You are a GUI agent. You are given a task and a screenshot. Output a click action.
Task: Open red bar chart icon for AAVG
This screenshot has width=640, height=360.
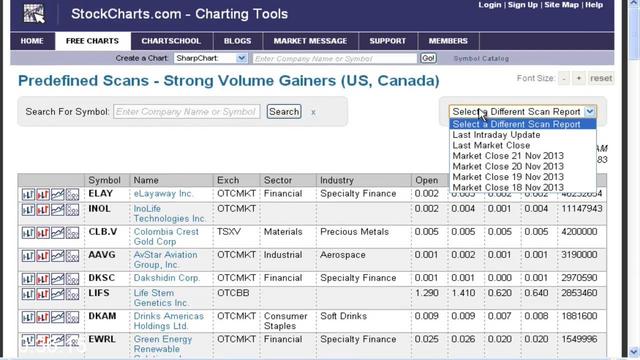(43, 256)
